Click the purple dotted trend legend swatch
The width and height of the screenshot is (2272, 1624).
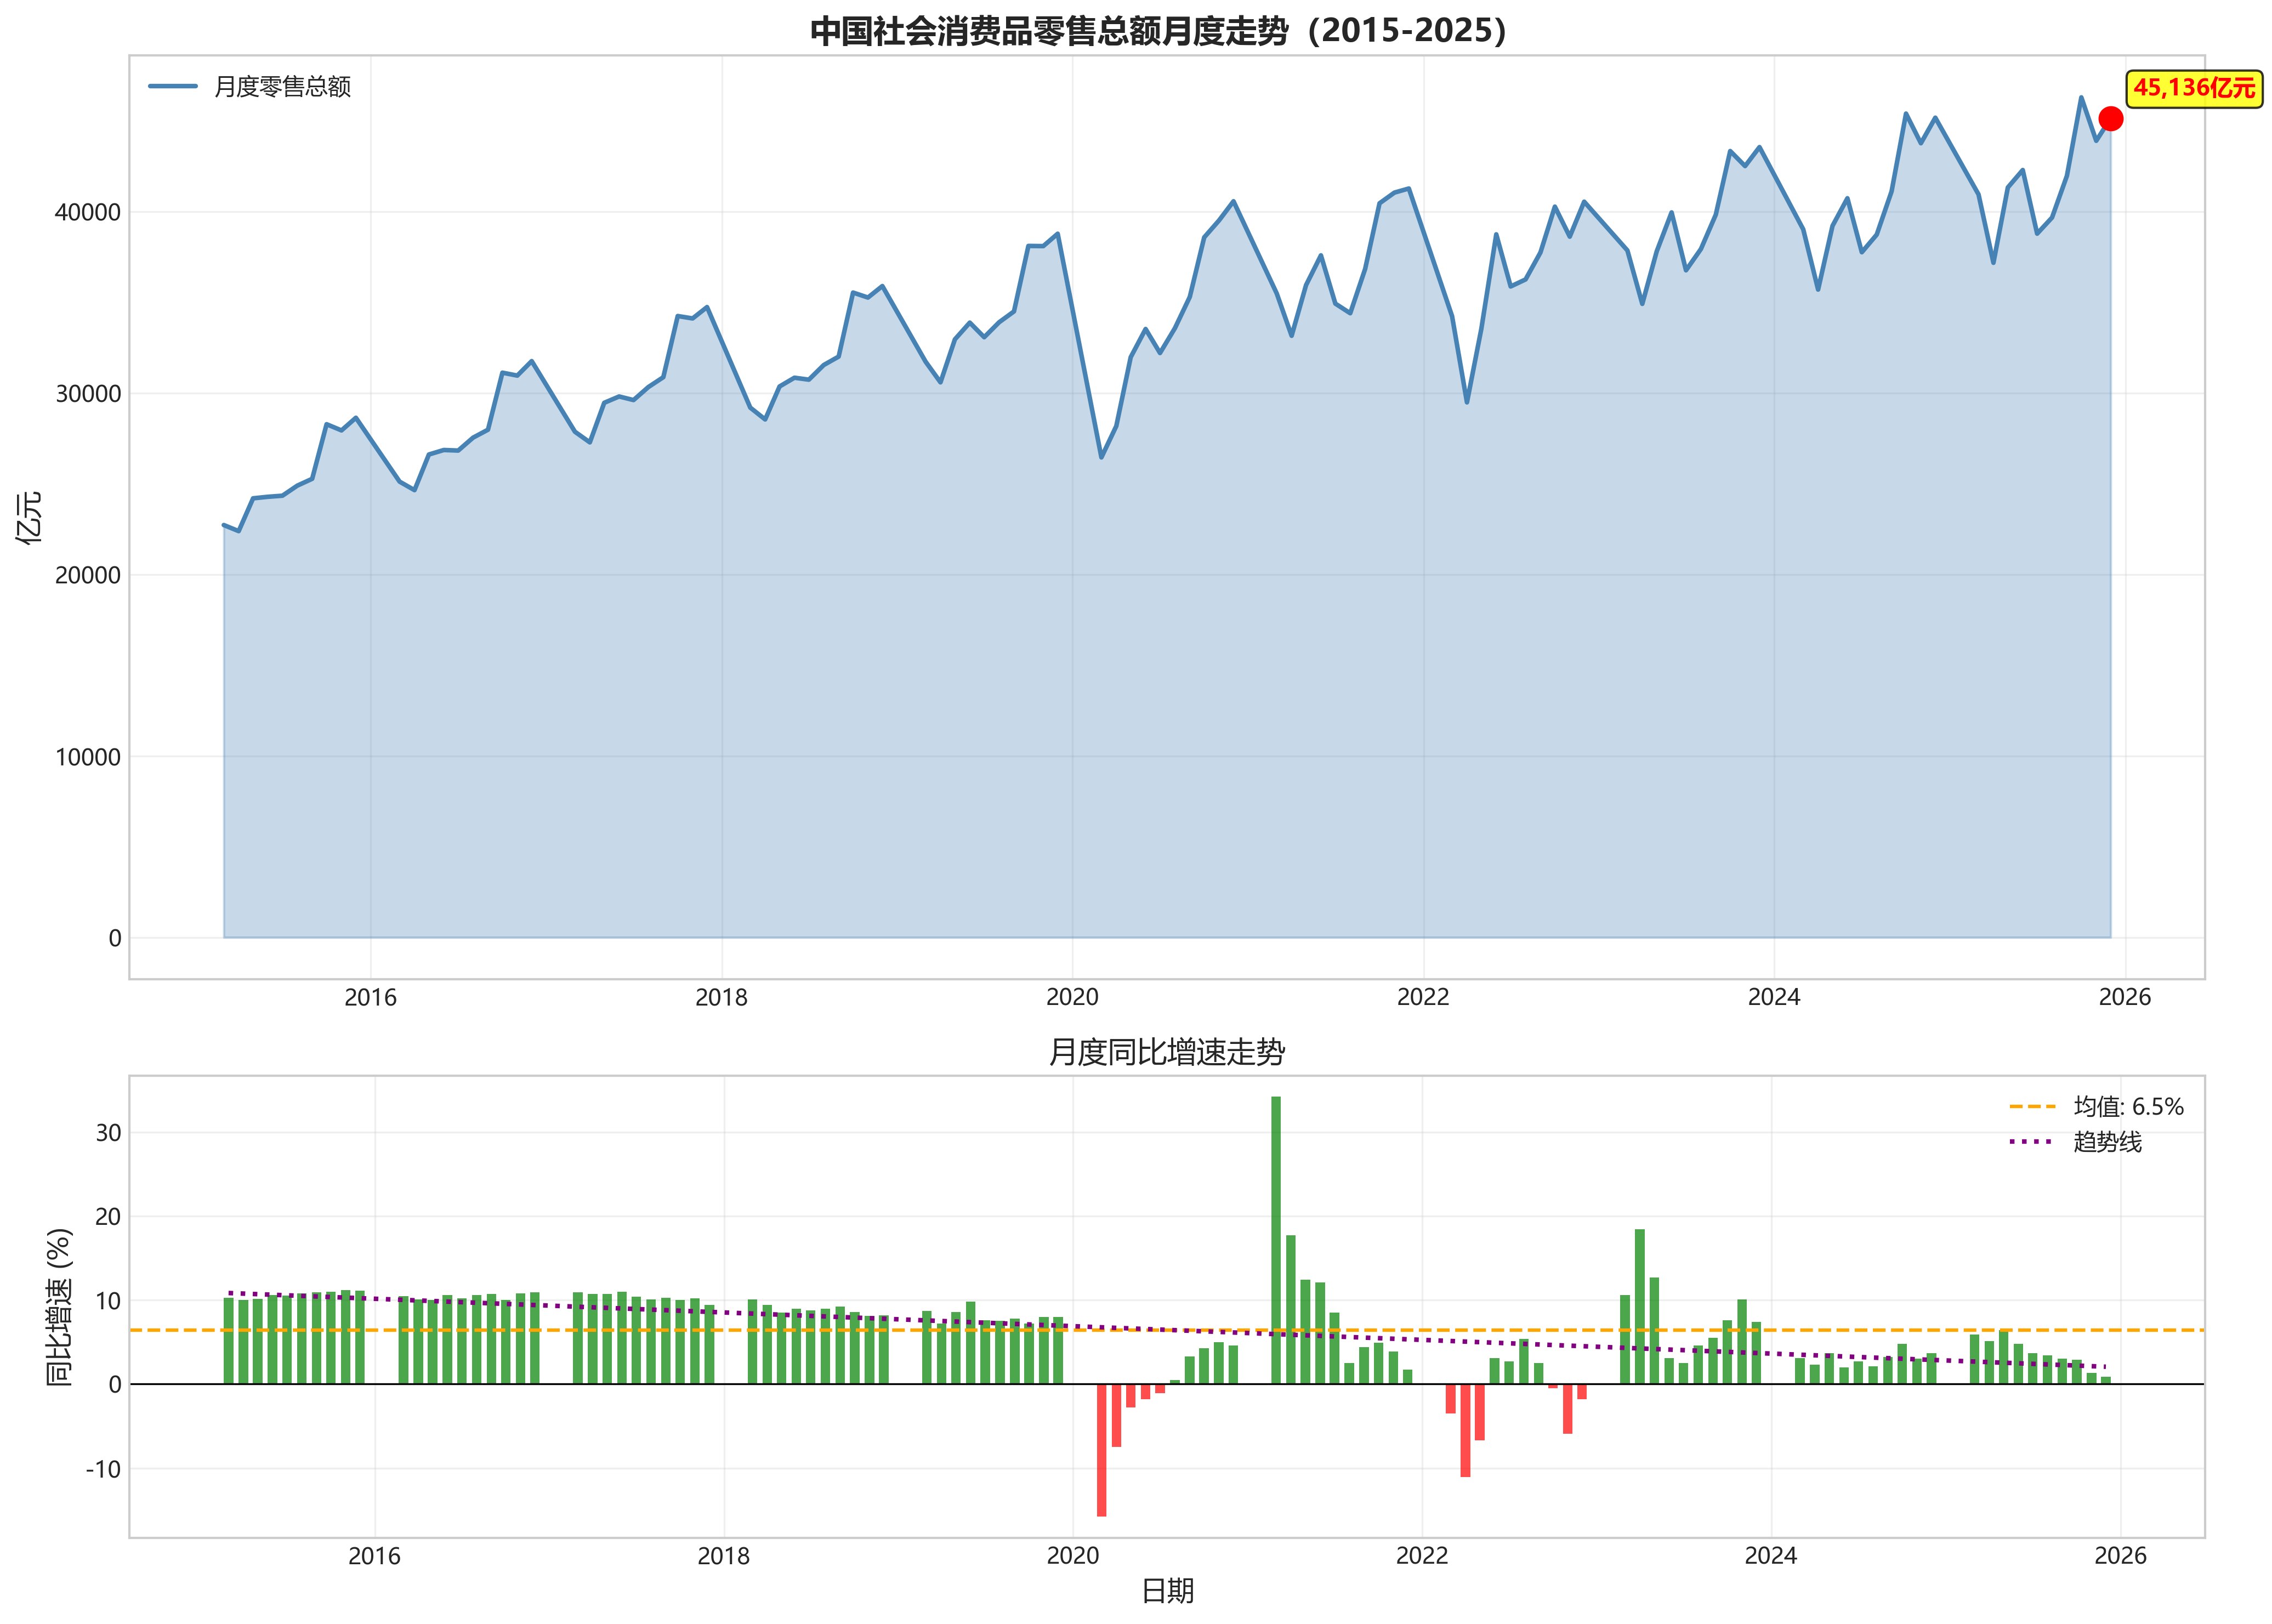tap(2032, 1142)
